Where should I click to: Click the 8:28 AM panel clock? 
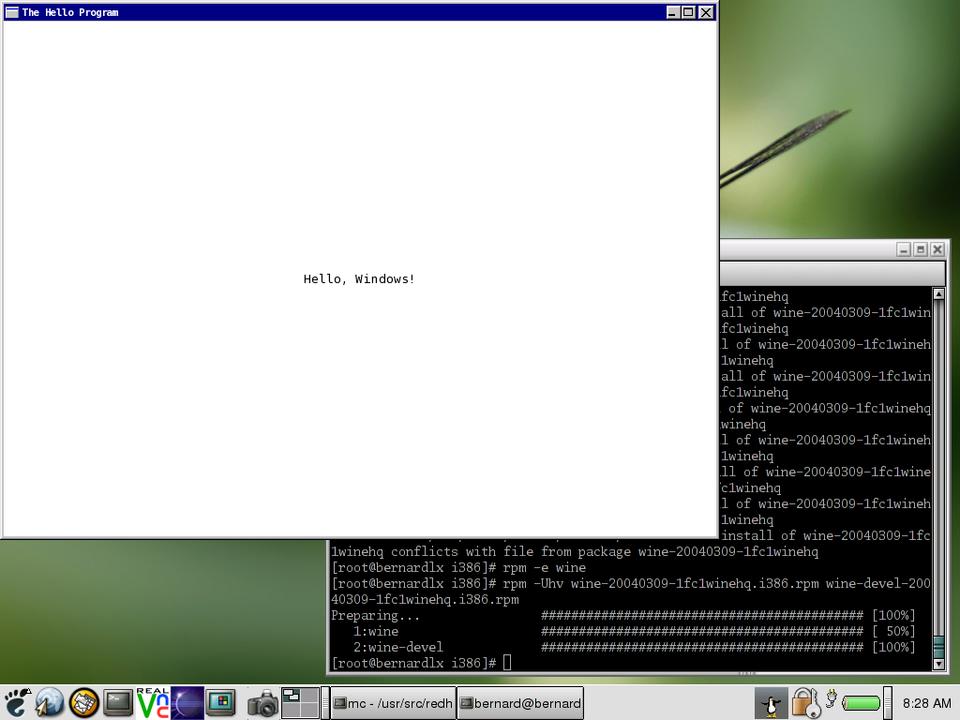pos(926,703)
